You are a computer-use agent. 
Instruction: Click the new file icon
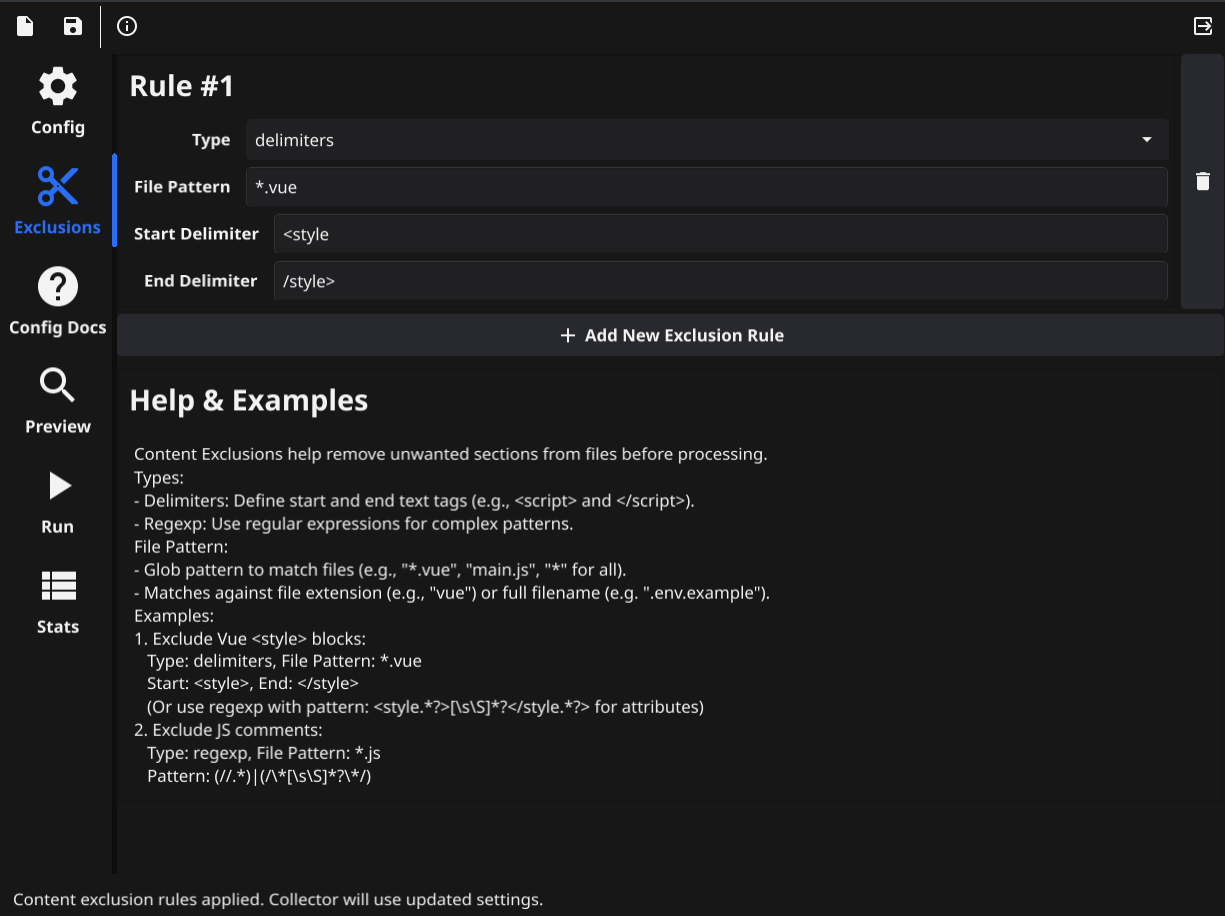coord(25,26)
